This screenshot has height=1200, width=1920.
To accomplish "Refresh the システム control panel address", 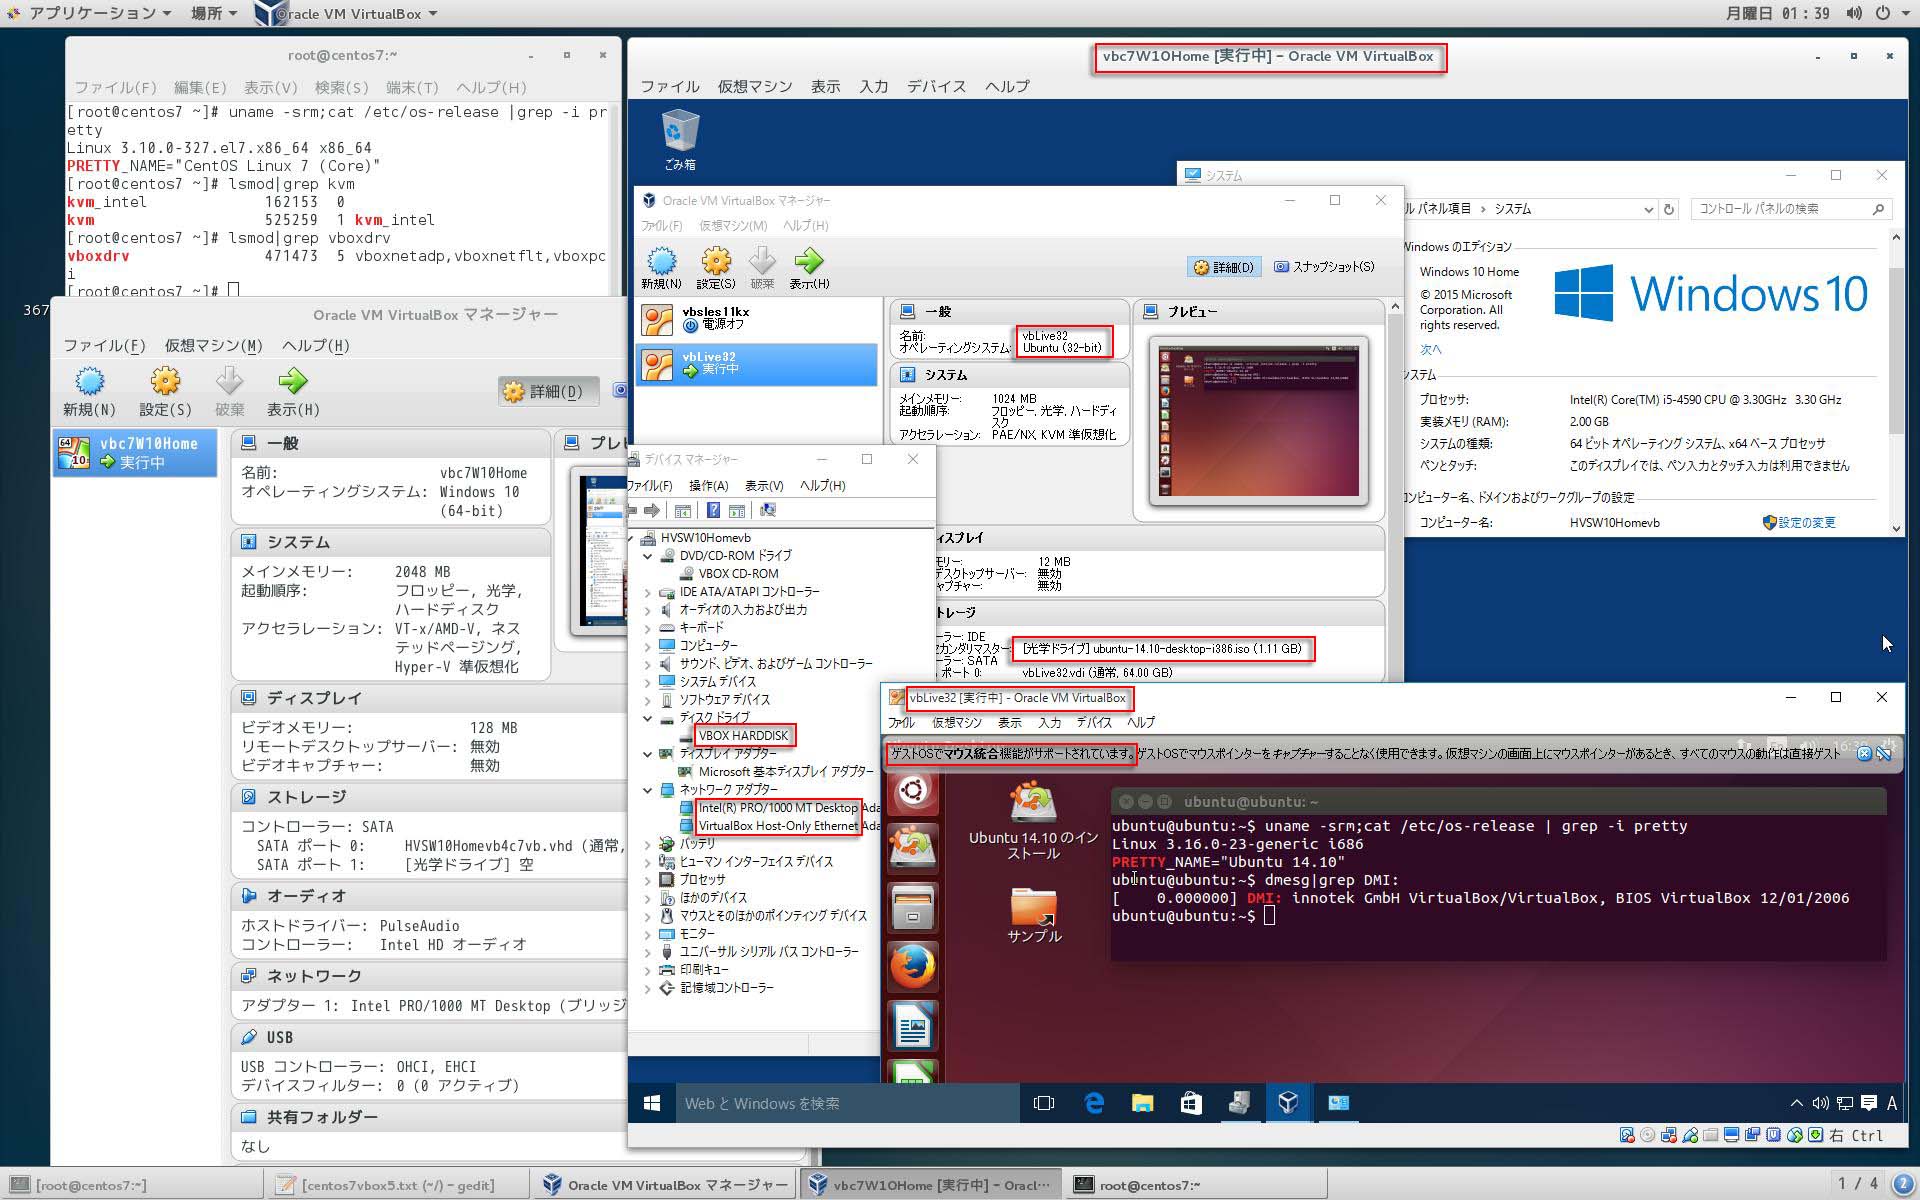I will [x=1668, y=209].
